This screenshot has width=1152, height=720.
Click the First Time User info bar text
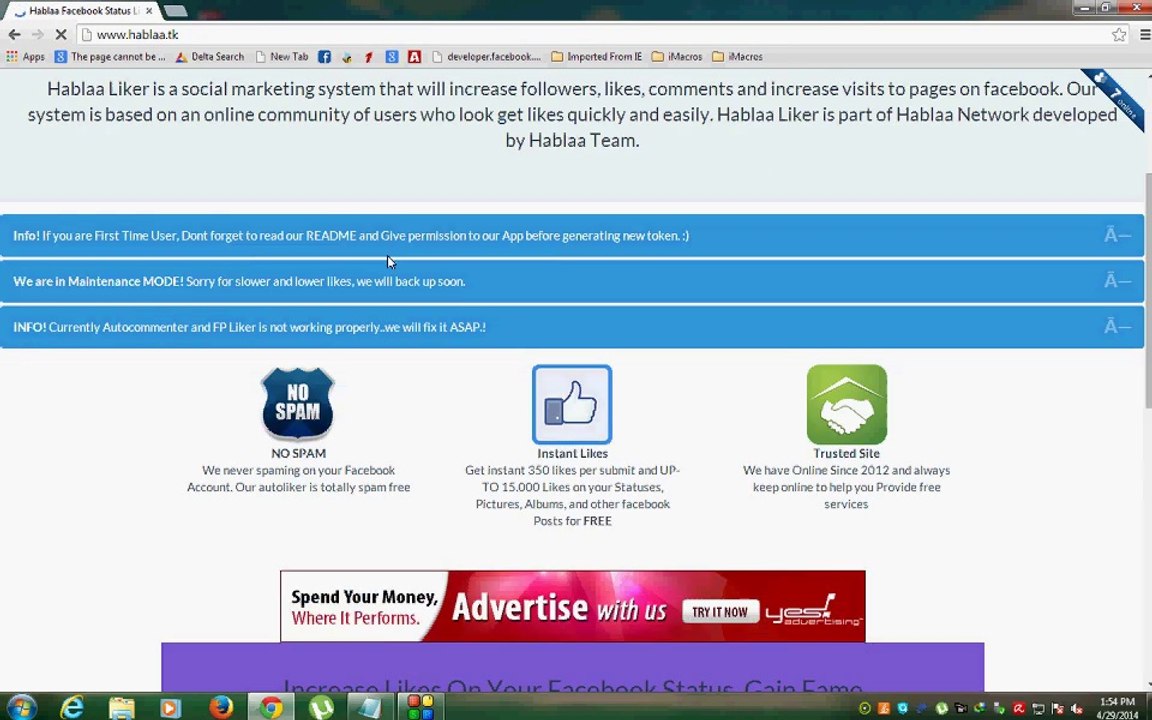(x=351, y=236)
